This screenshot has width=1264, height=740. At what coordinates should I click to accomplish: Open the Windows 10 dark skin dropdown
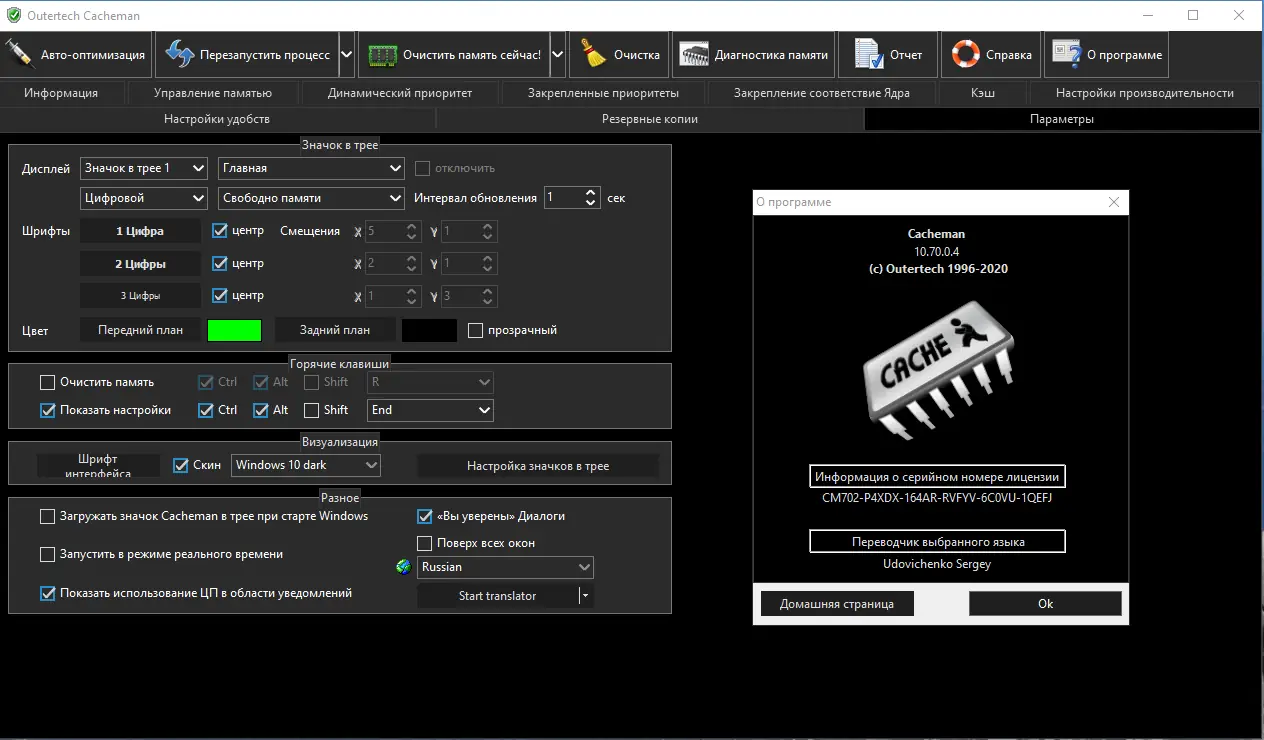click(x=306, y=465)
